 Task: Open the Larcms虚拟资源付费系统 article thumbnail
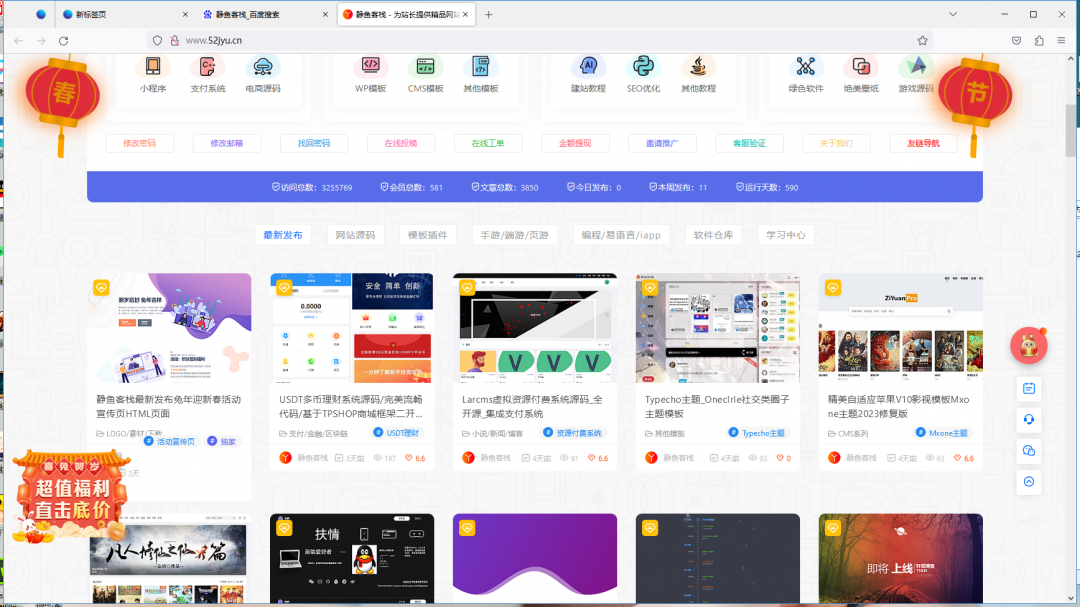click(x=534, y=326)
